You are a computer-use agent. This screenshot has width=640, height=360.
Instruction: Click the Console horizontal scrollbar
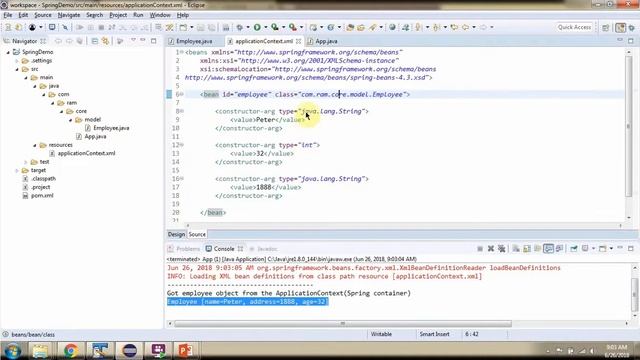(343, 324)
